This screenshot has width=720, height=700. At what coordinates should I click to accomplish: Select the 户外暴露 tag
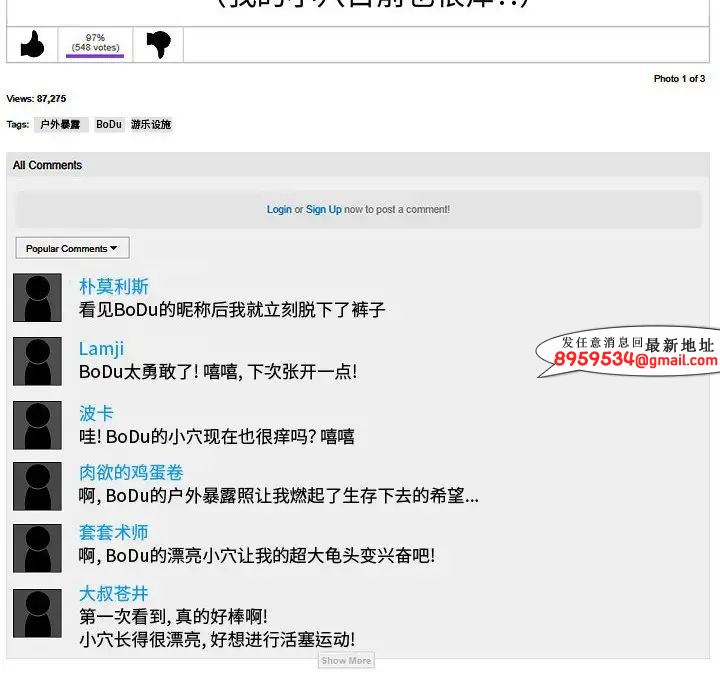pyautogui.click(x=61, y=124)
